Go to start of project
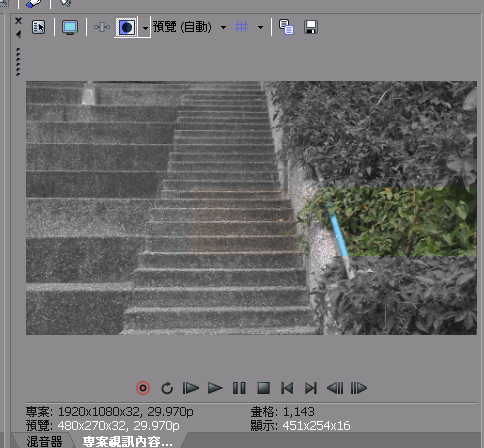This screenshot has height=448, width=484. 287,388
